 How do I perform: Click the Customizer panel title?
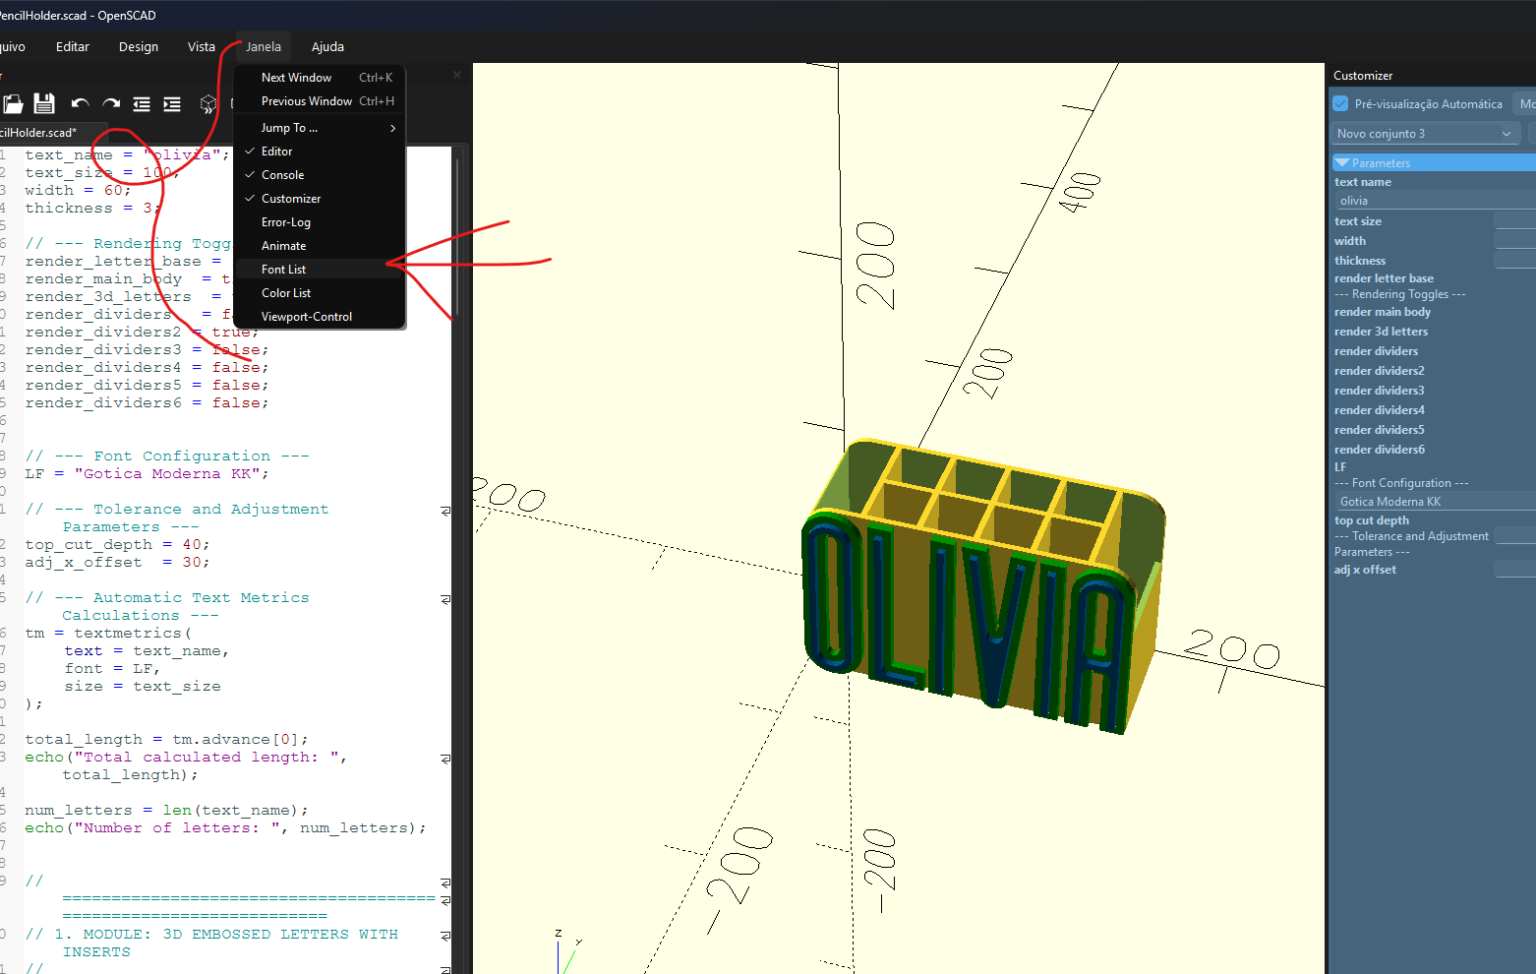tap(1362, 76)
